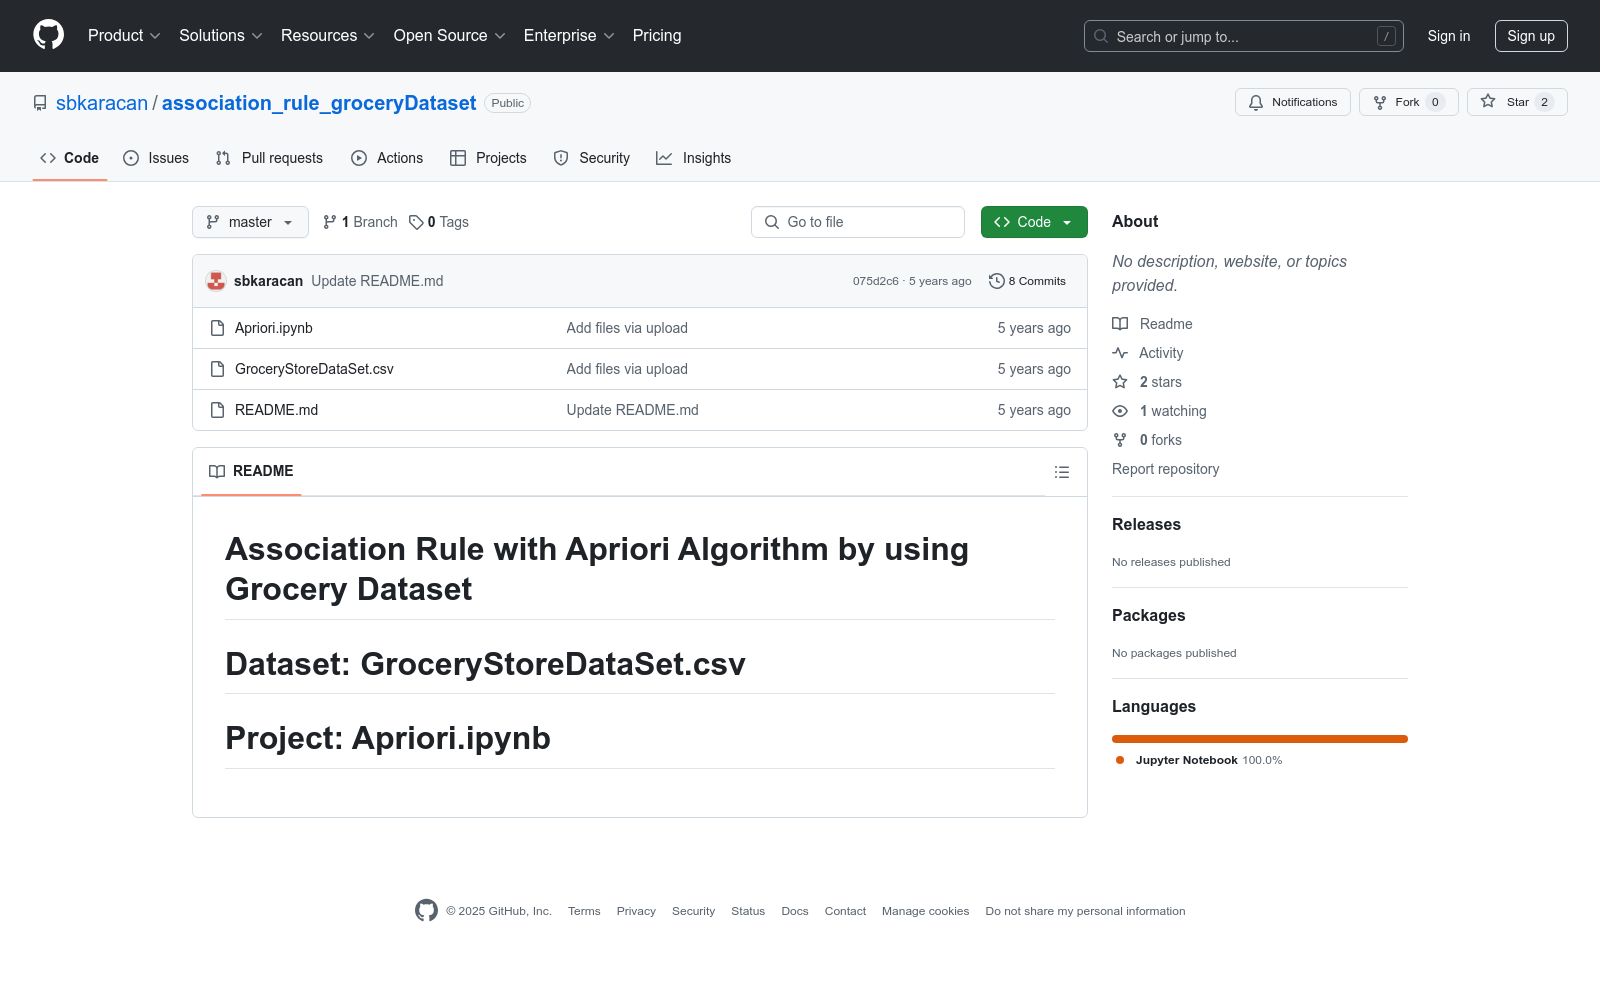Image resolution: width=1600 pixels, height=1000 pixels.
Task: Open commit hash 075d2c6
Action: [876, 281]
